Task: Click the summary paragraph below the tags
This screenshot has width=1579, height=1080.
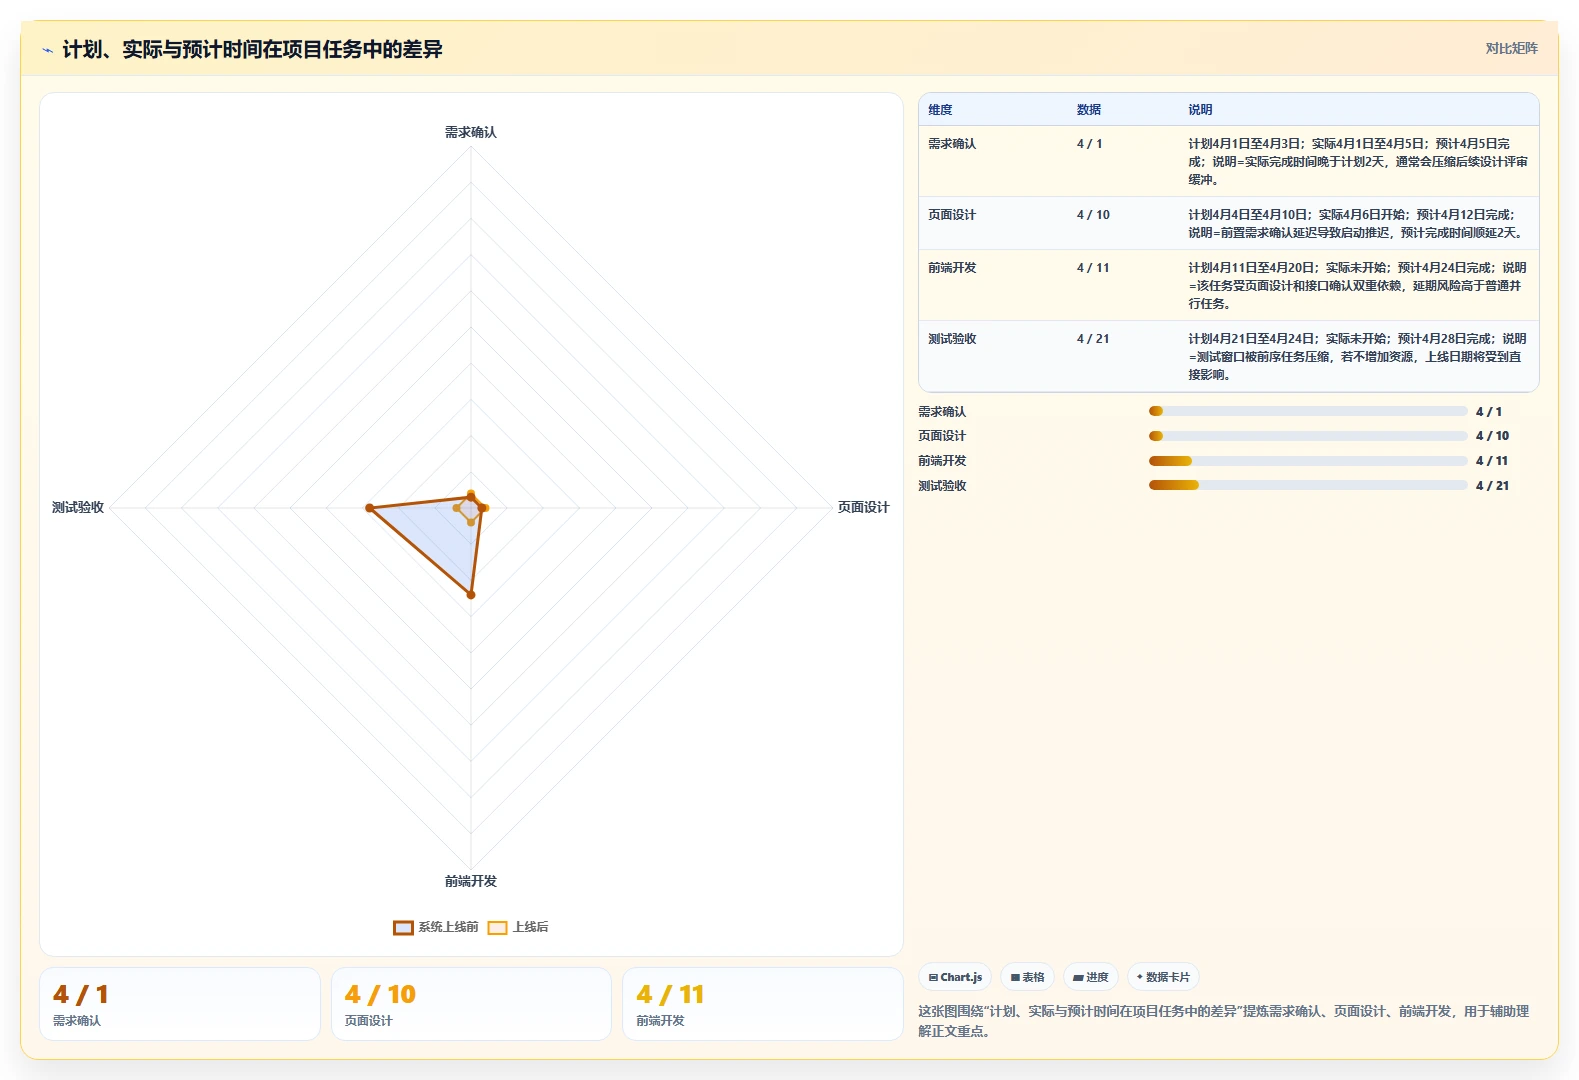Action: 1223,1021
